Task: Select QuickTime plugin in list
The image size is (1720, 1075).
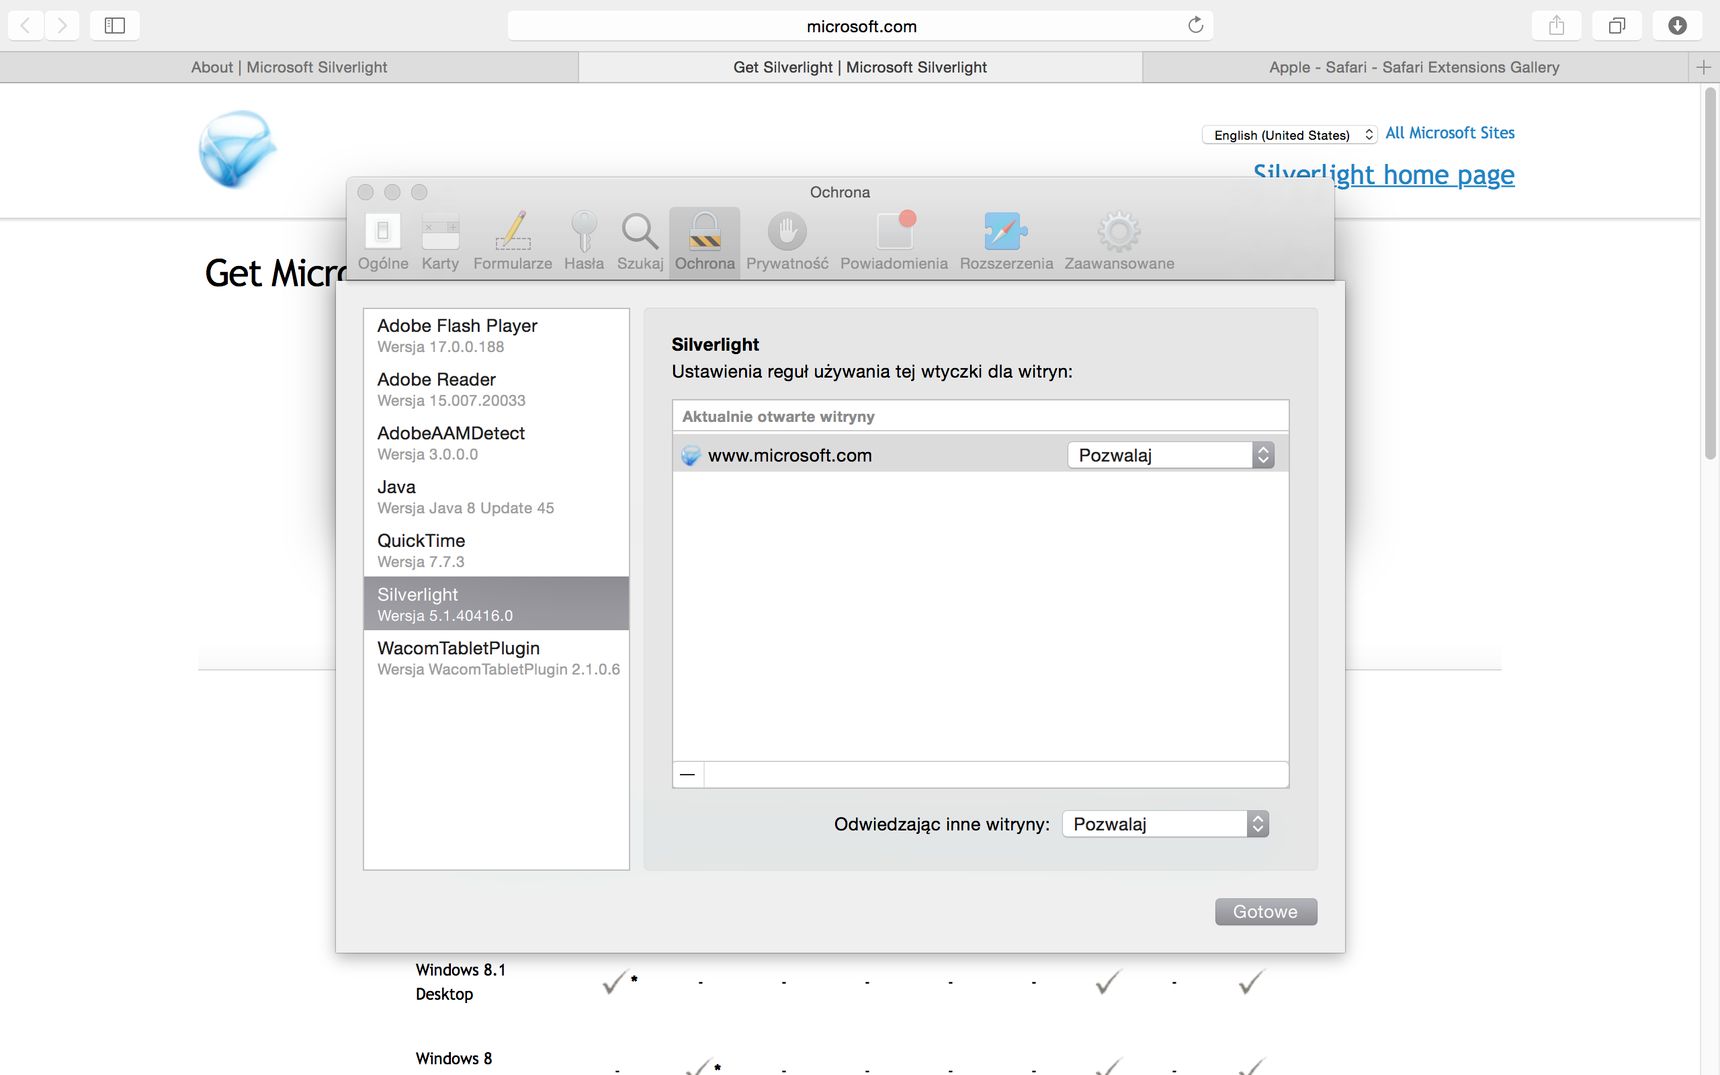Action: [x=496, y=550]
